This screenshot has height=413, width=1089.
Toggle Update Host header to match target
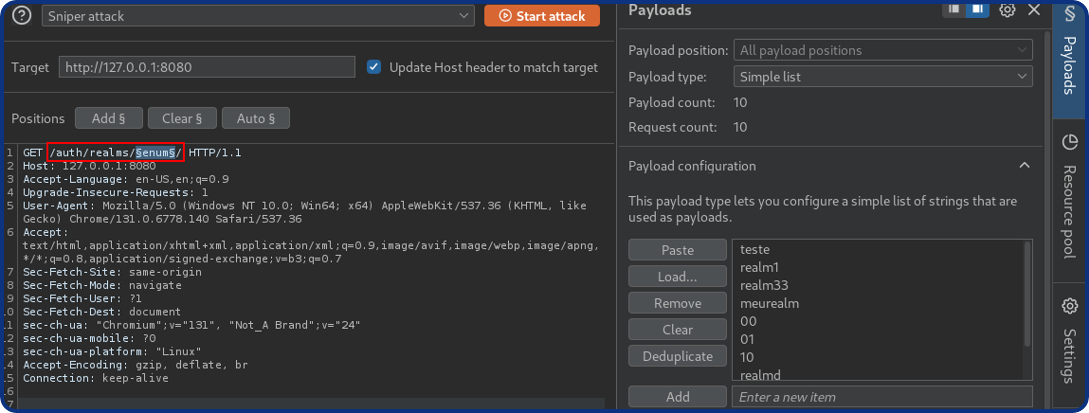[374, 67]
